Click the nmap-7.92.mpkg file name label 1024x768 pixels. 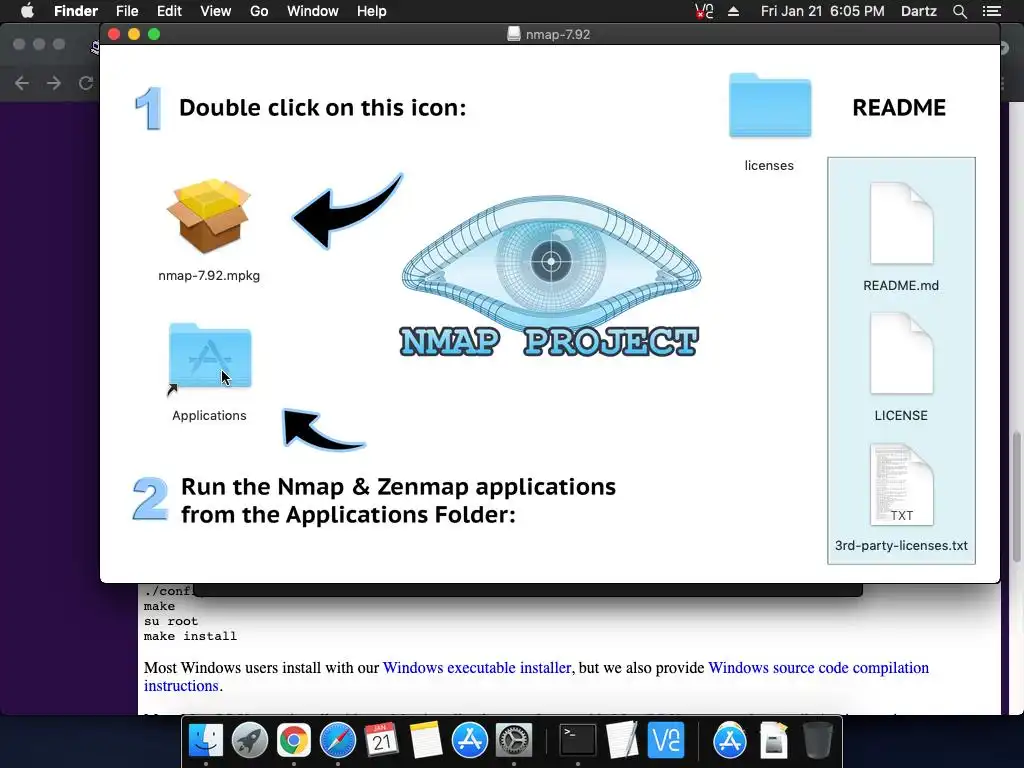[209, 276]
